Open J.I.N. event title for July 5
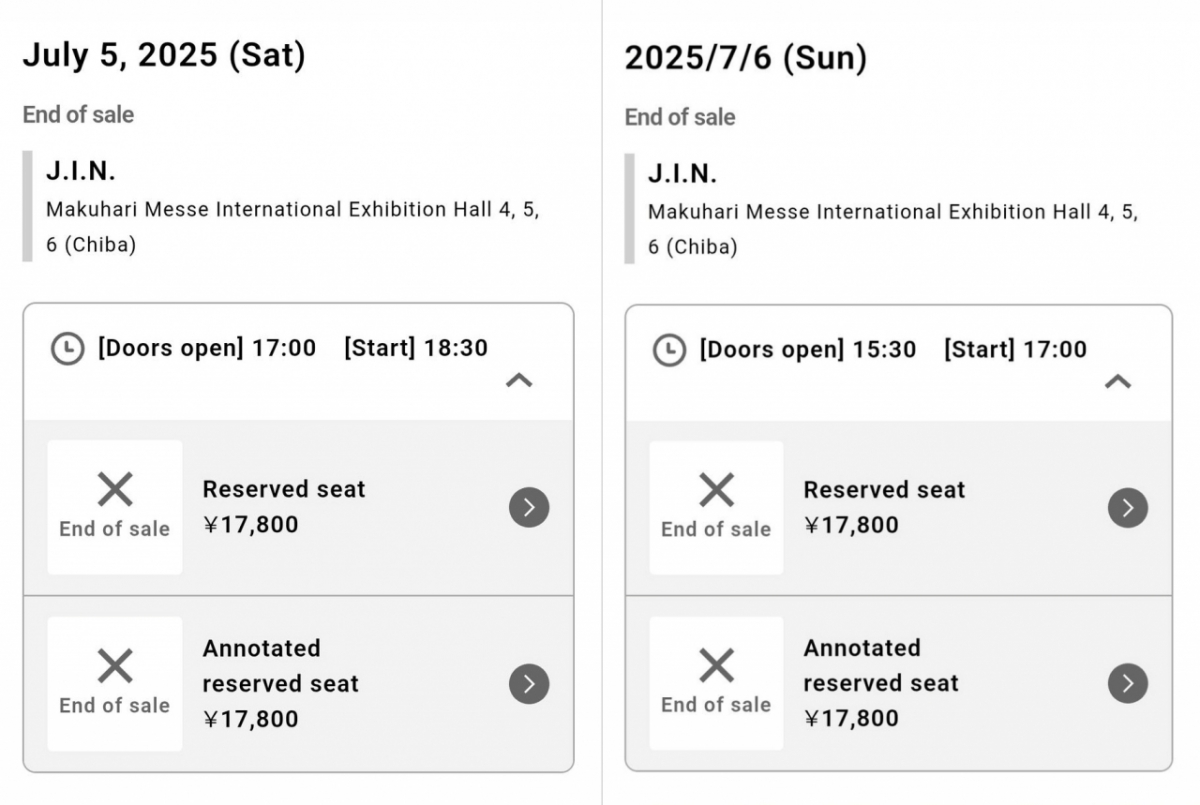 point(81,171)
